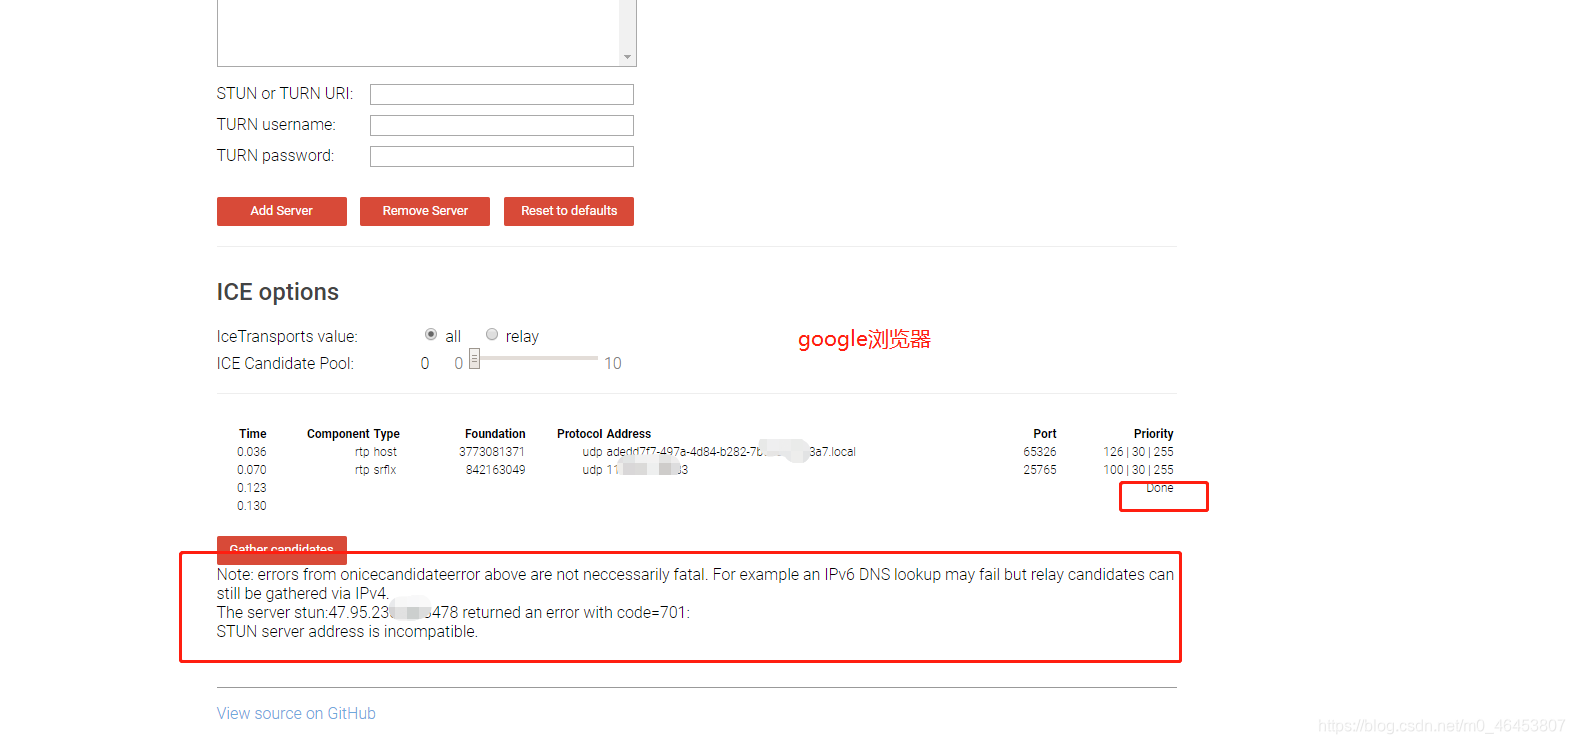This screenshot has width=1575, height=744.
Task: Click the 'Done' status text
Action: (1160, 488)
